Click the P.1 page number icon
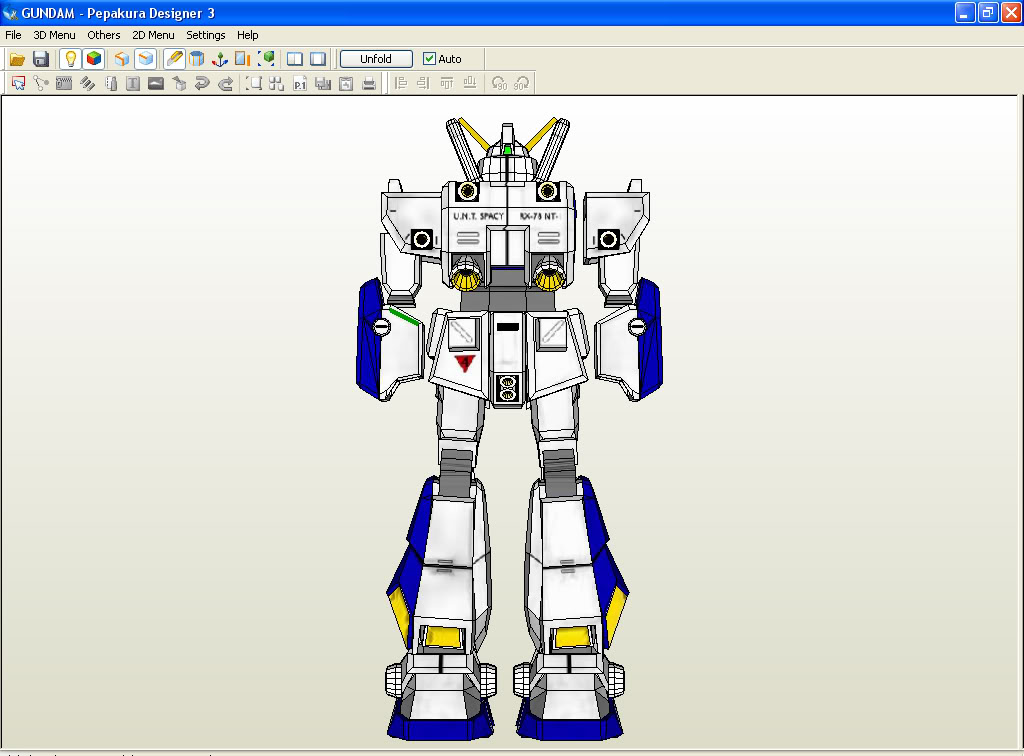 300,84
